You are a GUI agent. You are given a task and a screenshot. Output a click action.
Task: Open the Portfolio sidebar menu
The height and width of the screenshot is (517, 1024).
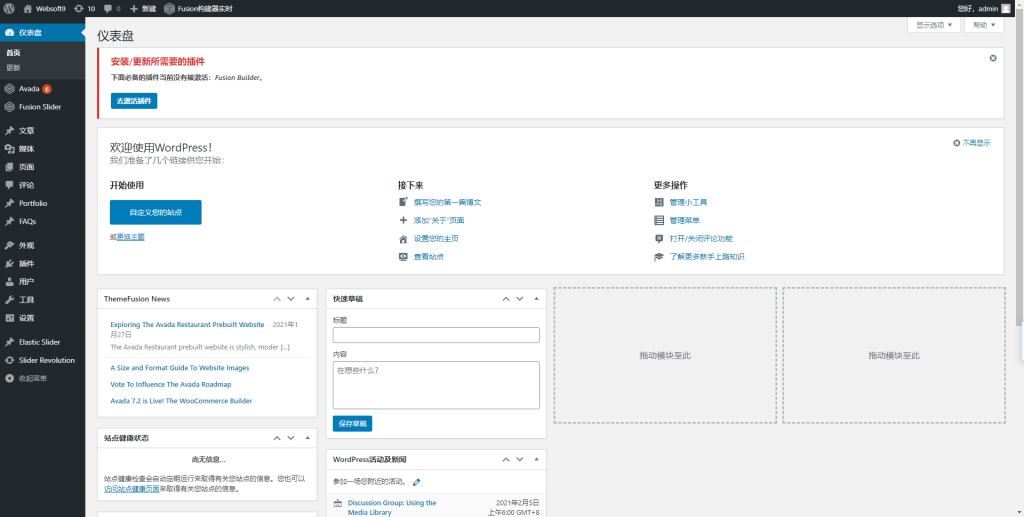[x=33, y=203]
